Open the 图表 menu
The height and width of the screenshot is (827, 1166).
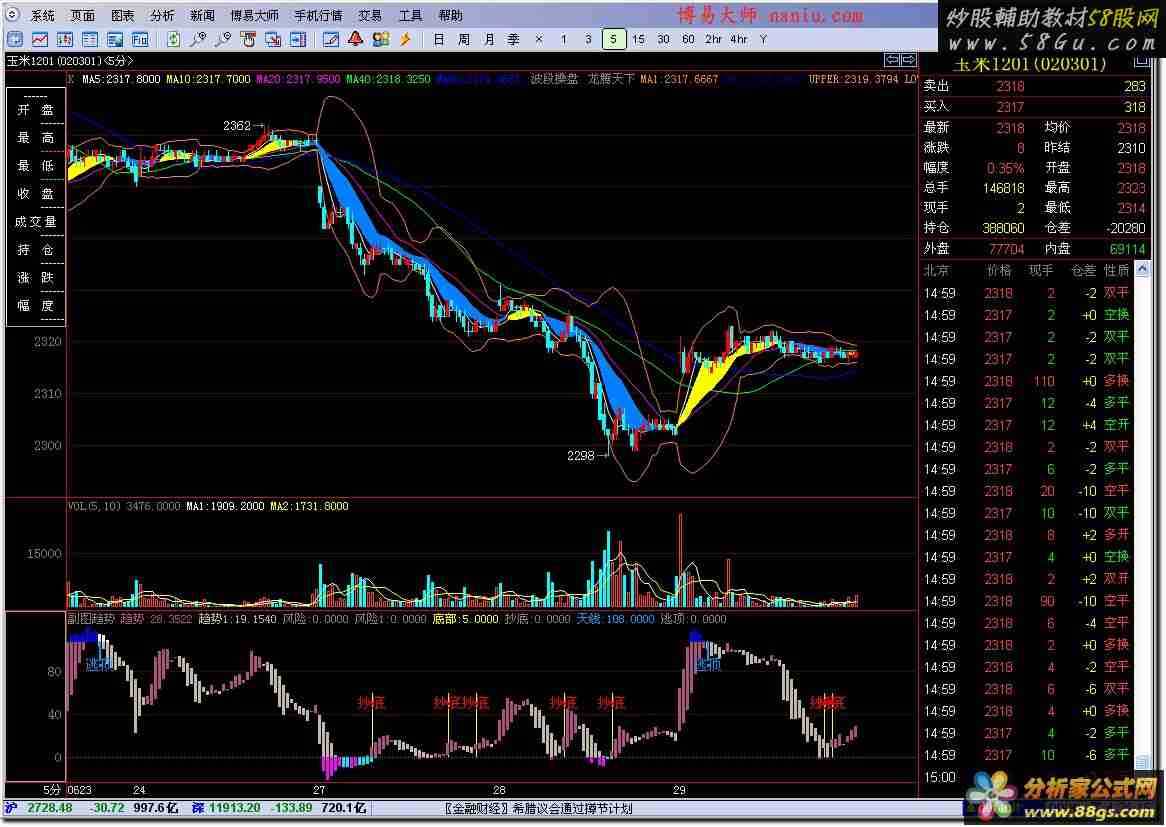(123, 16)
